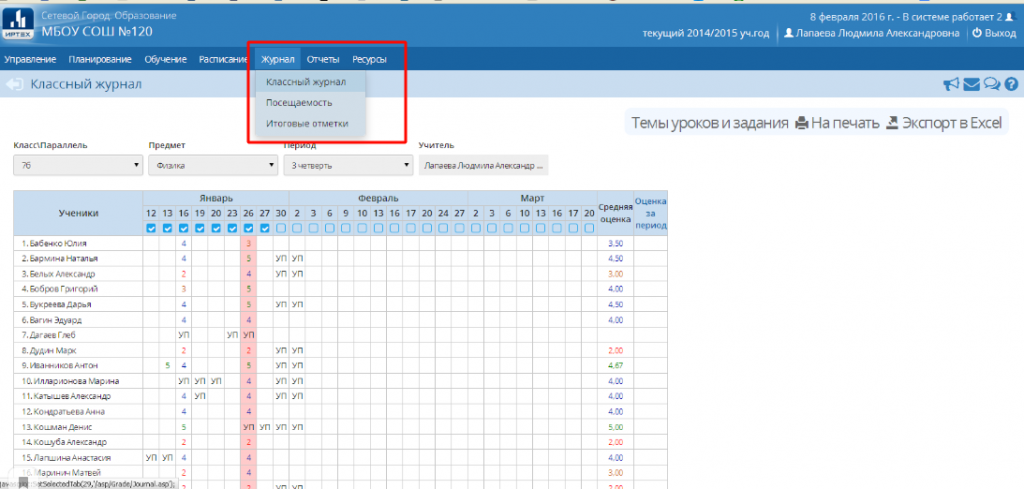Uncheck the January 26 column checkbox

[x=249, y=228]
